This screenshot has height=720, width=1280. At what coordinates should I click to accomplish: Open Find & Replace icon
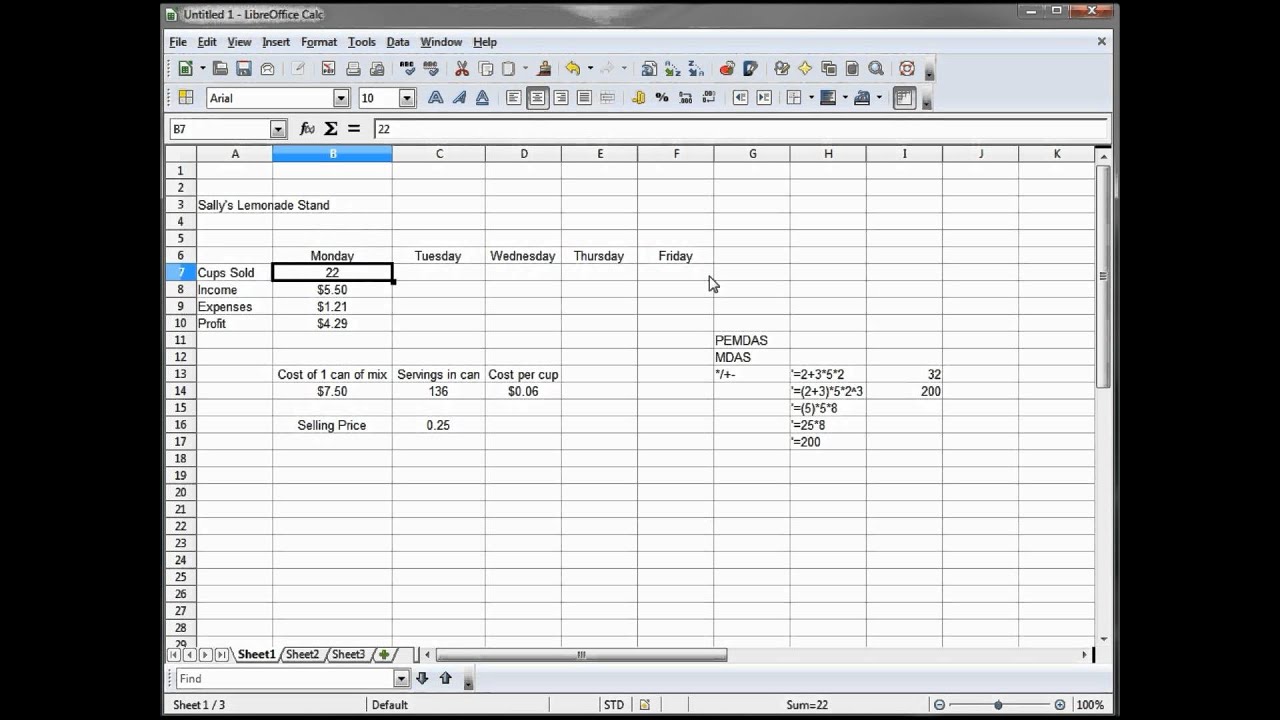coord(782,69)
